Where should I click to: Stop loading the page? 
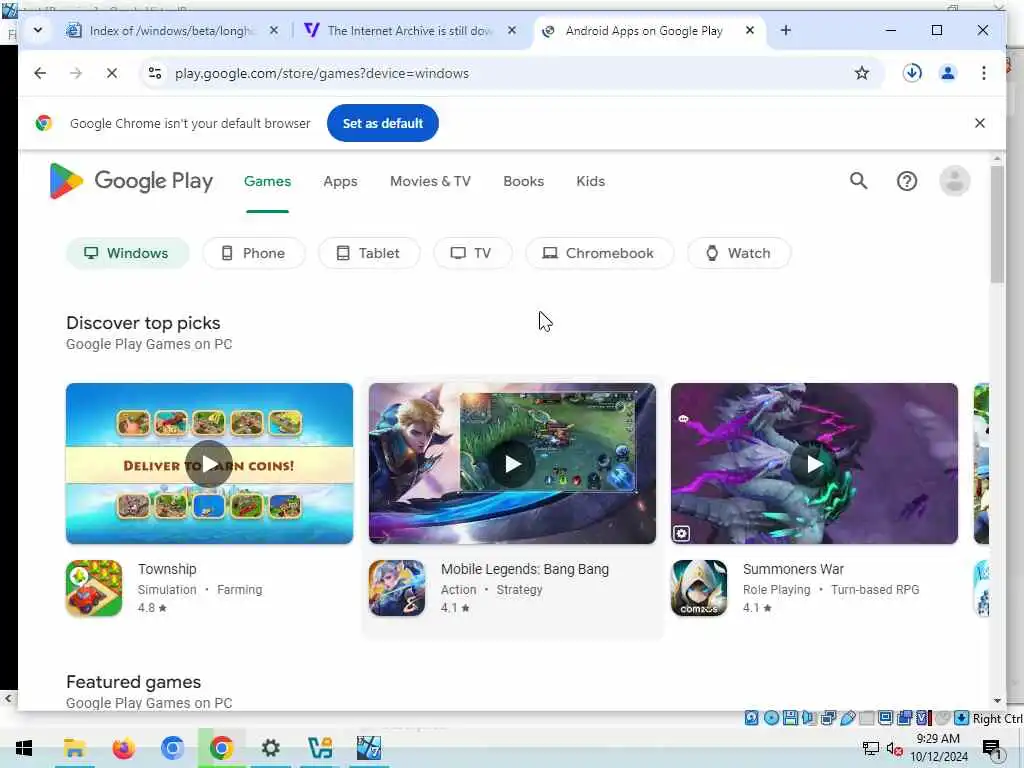pos(112,73)
